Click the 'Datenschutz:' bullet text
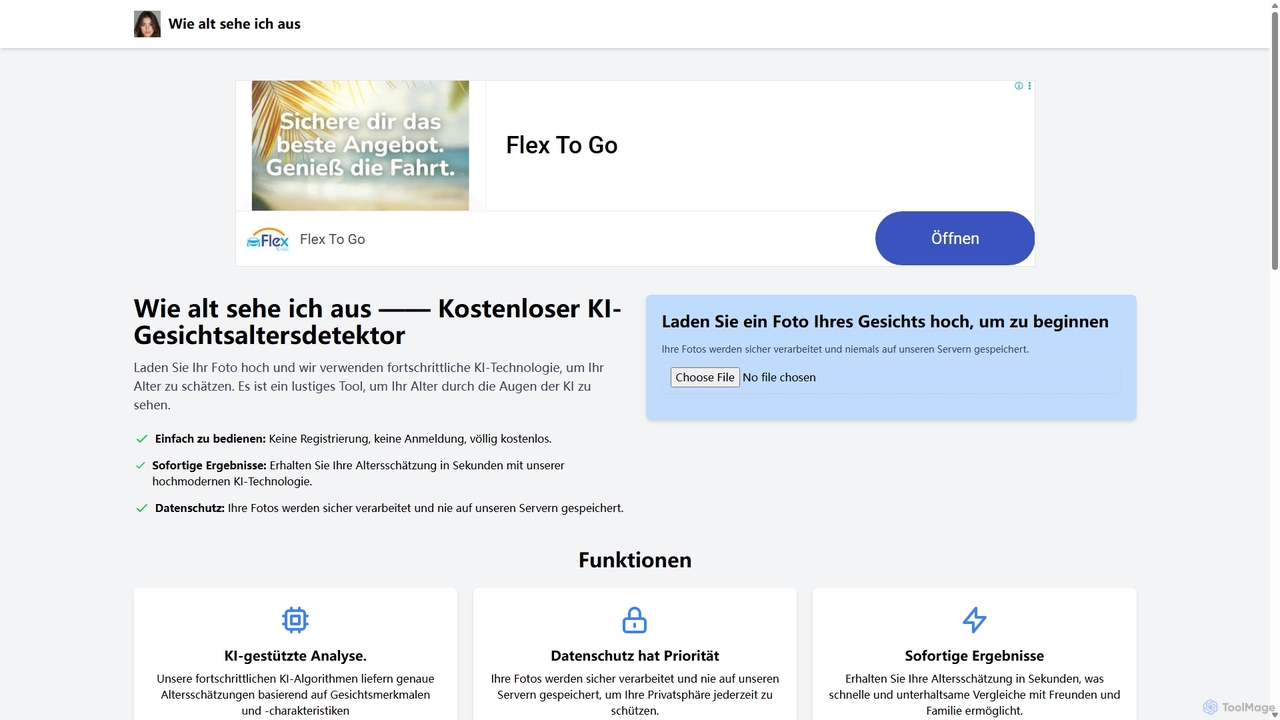 (189, 508)
